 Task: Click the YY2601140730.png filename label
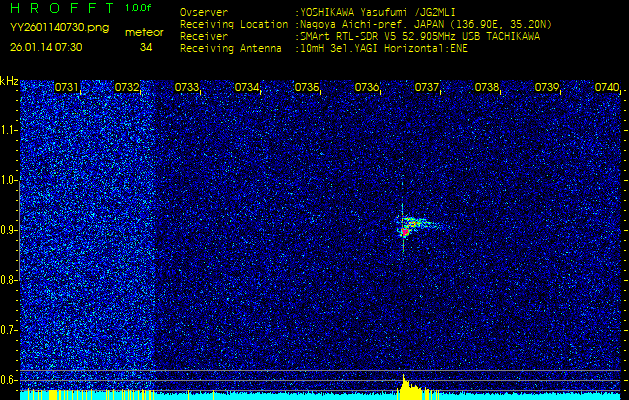click(46, 30)
